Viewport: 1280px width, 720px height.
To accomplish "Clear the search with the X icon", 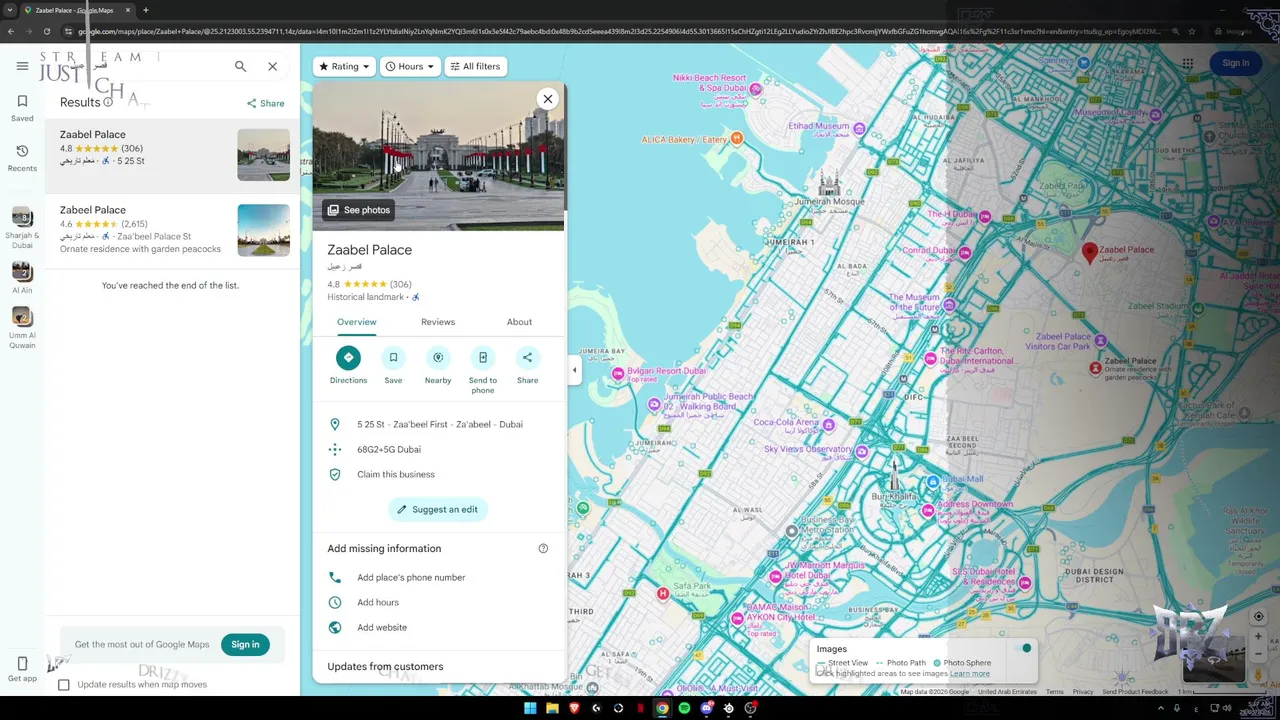I will pos(272,66).
